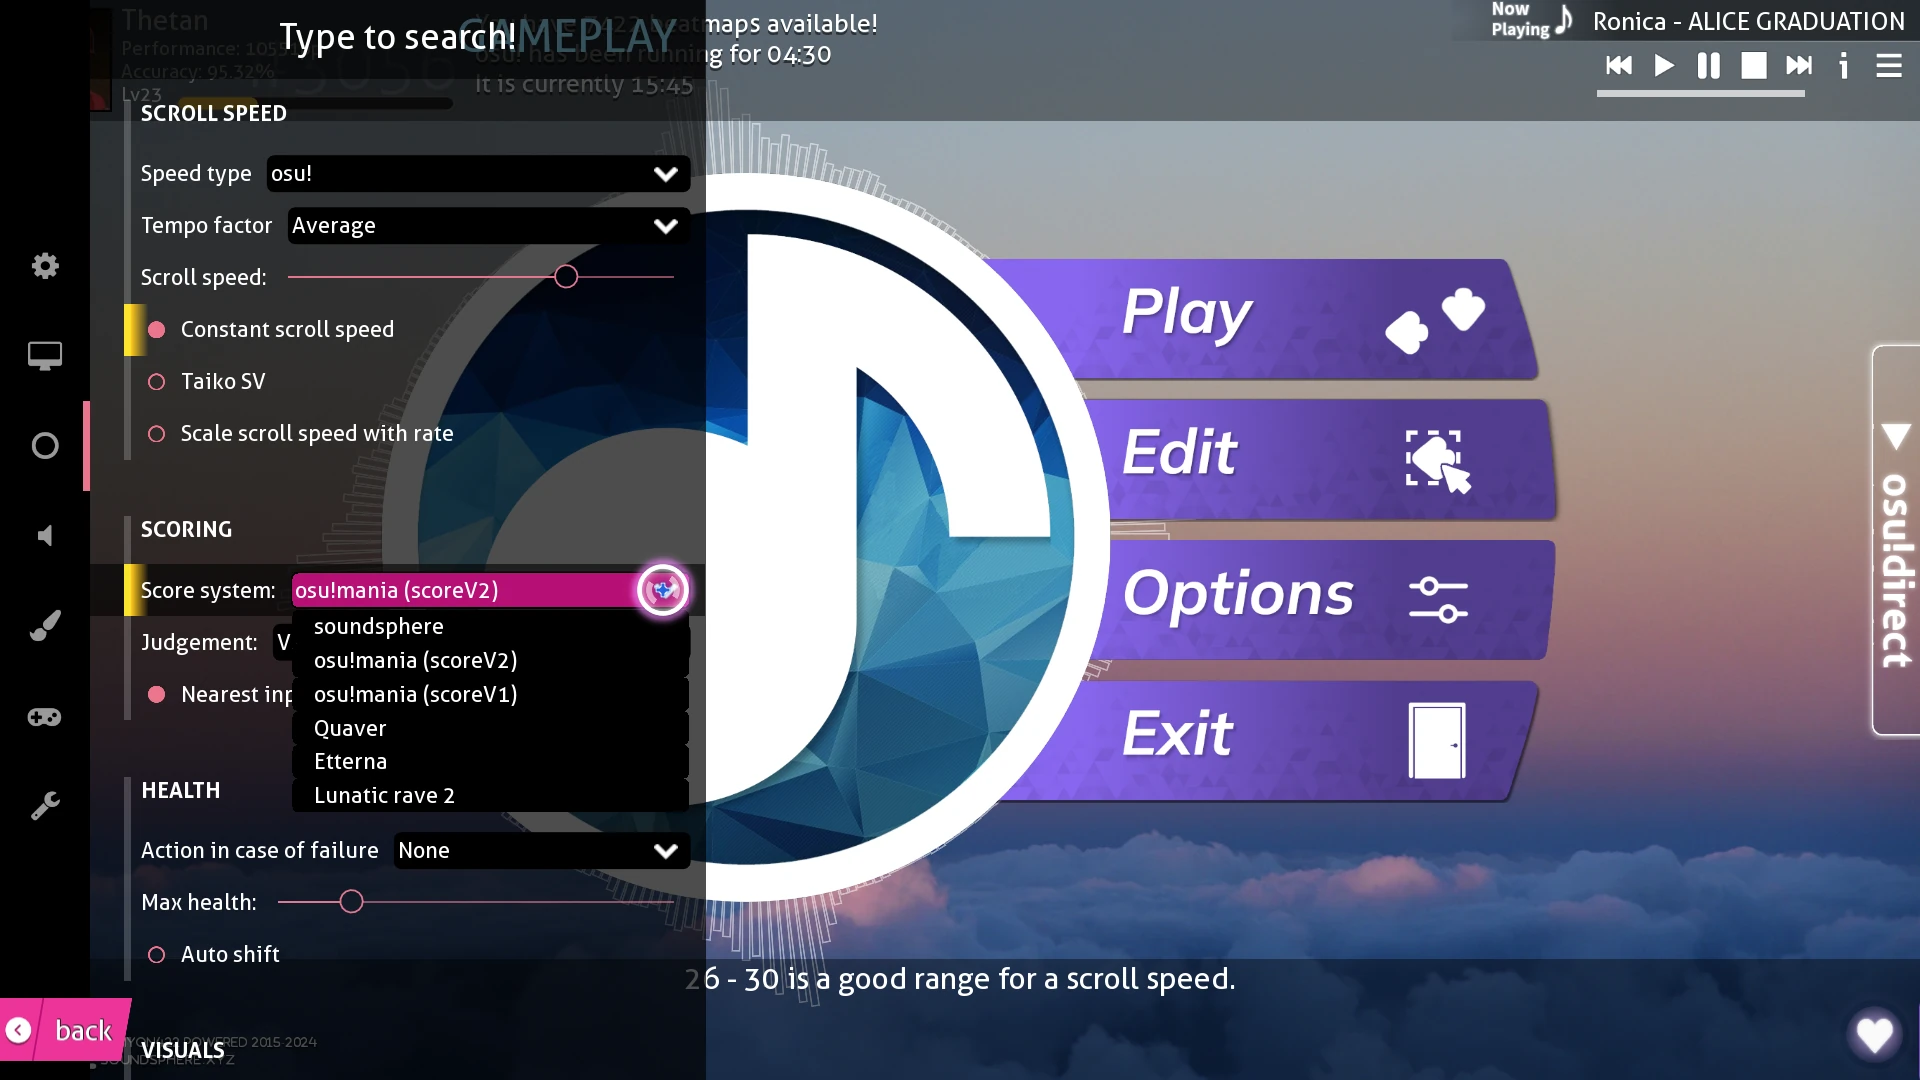The width and height of the screenshot is (1920, 1080).
Task: Collapse the Score system dropdown
Action: point(490,591)
